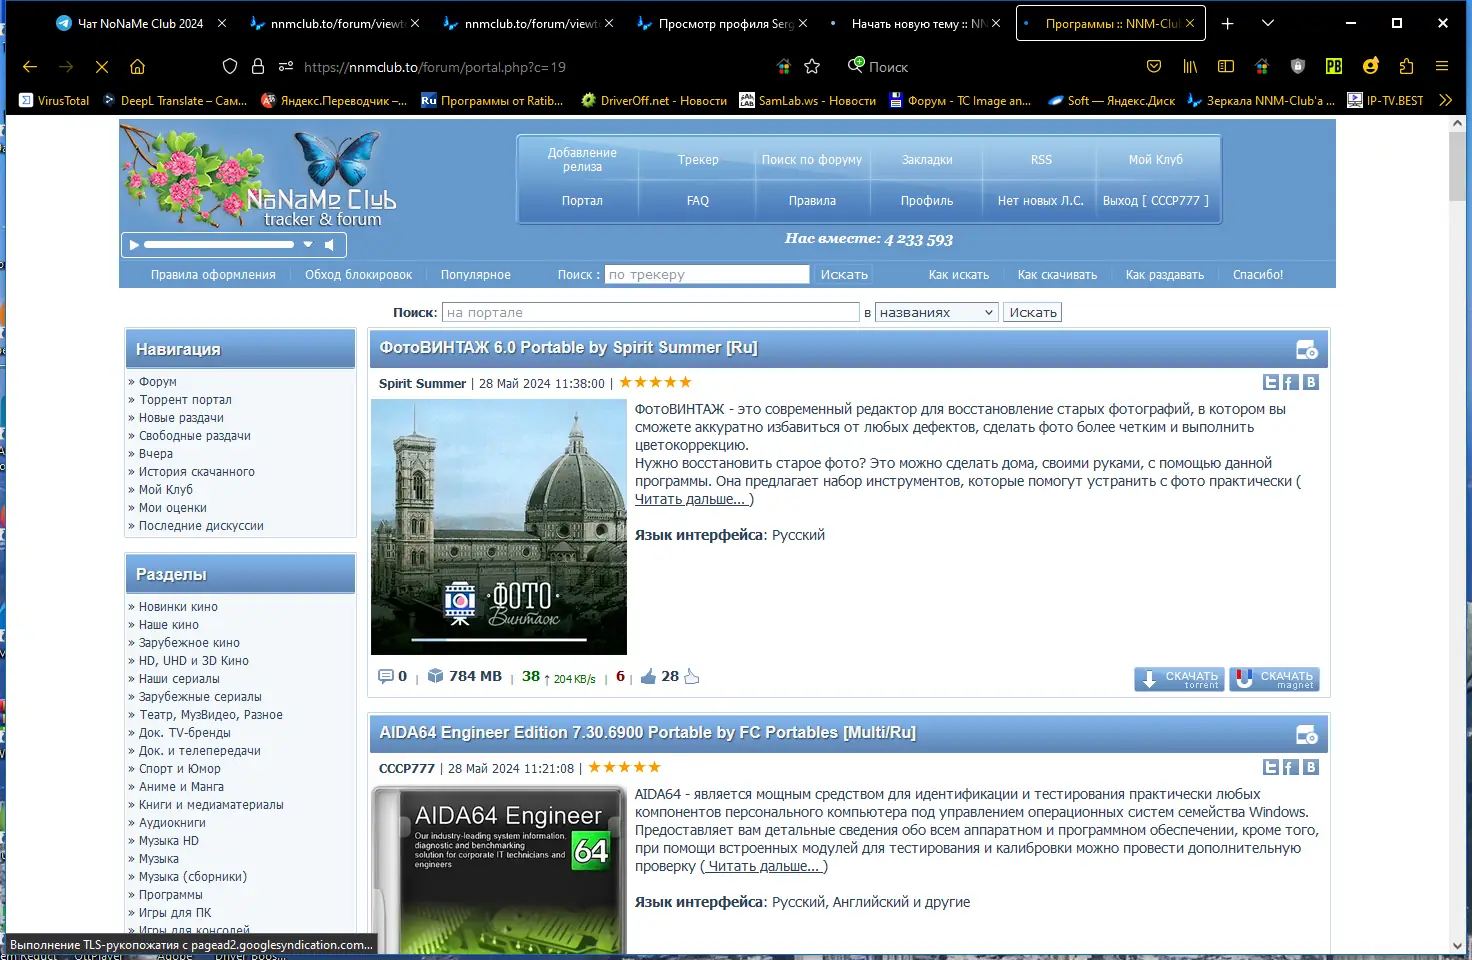Open the Extensions puzzle icon
Image resolution: width=1472 pixels, height=960 pixels.
click(x=1406, y=66)
